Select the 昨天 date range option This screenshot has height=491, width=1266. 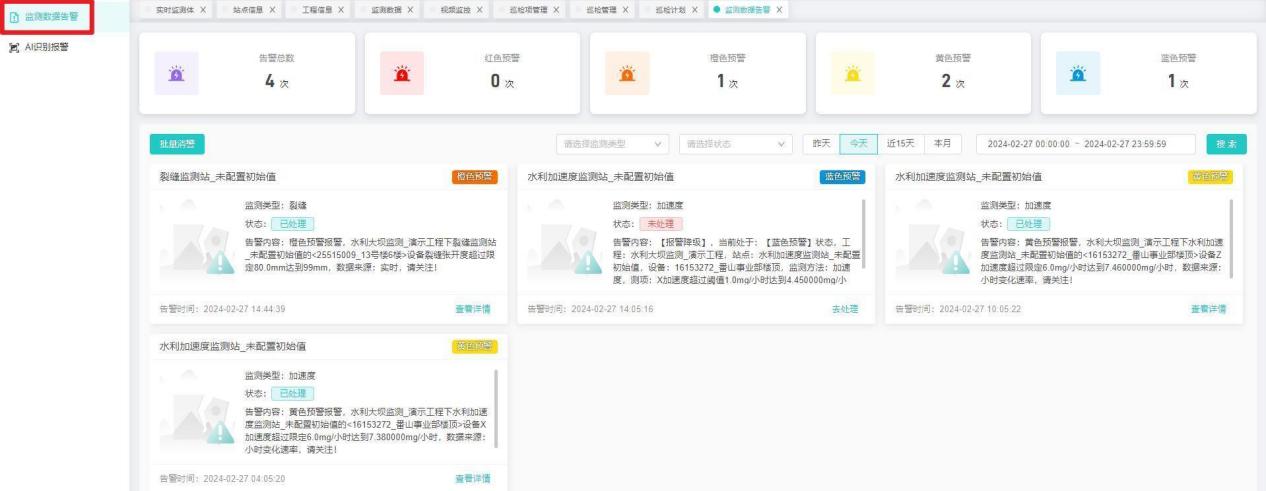pos(821,143)
